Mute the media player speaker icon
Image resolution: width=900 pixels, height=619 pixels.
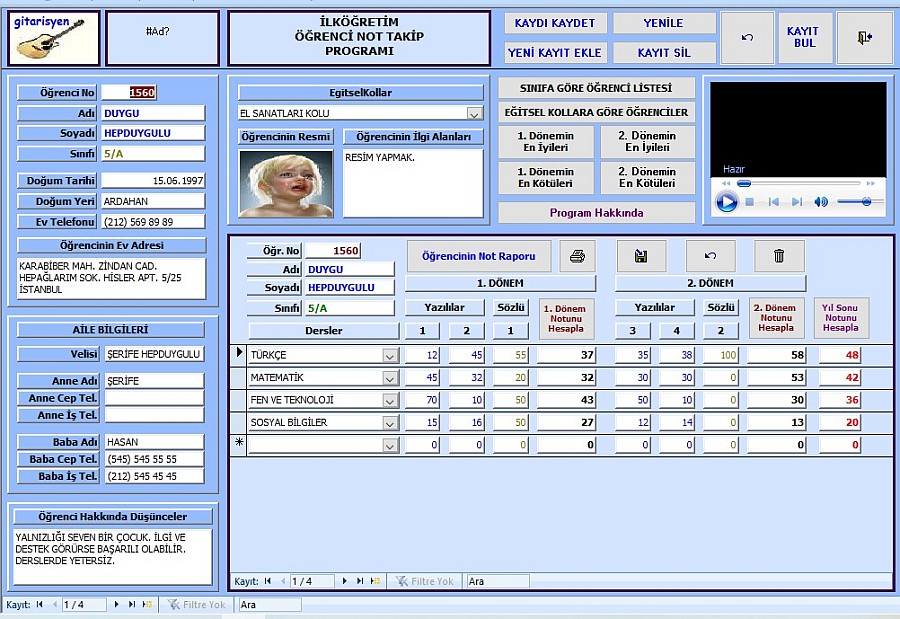pos(821,202)
